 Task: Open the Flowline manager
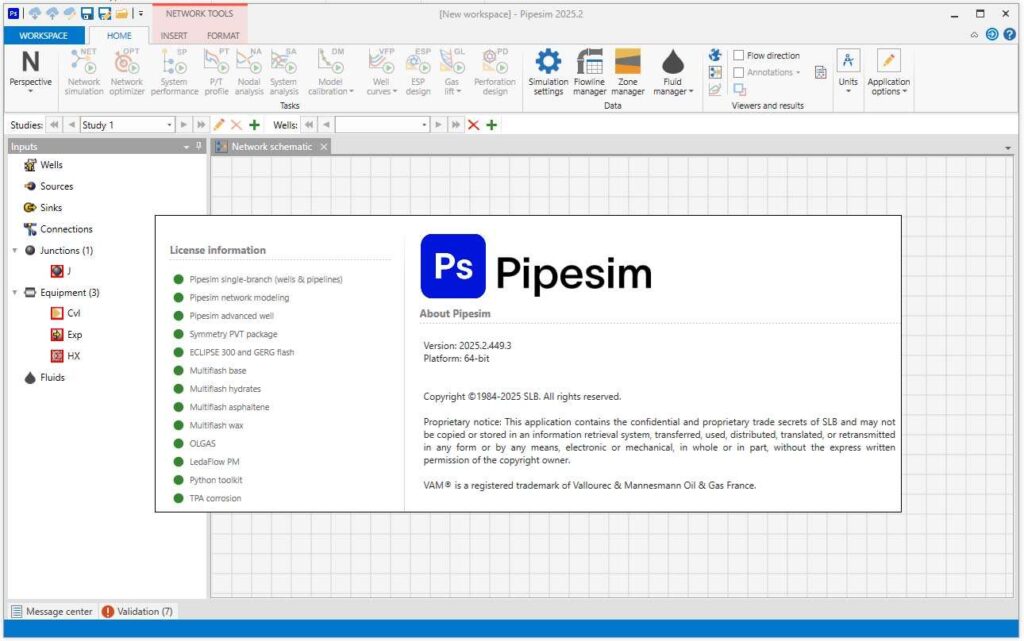[590, 72]
